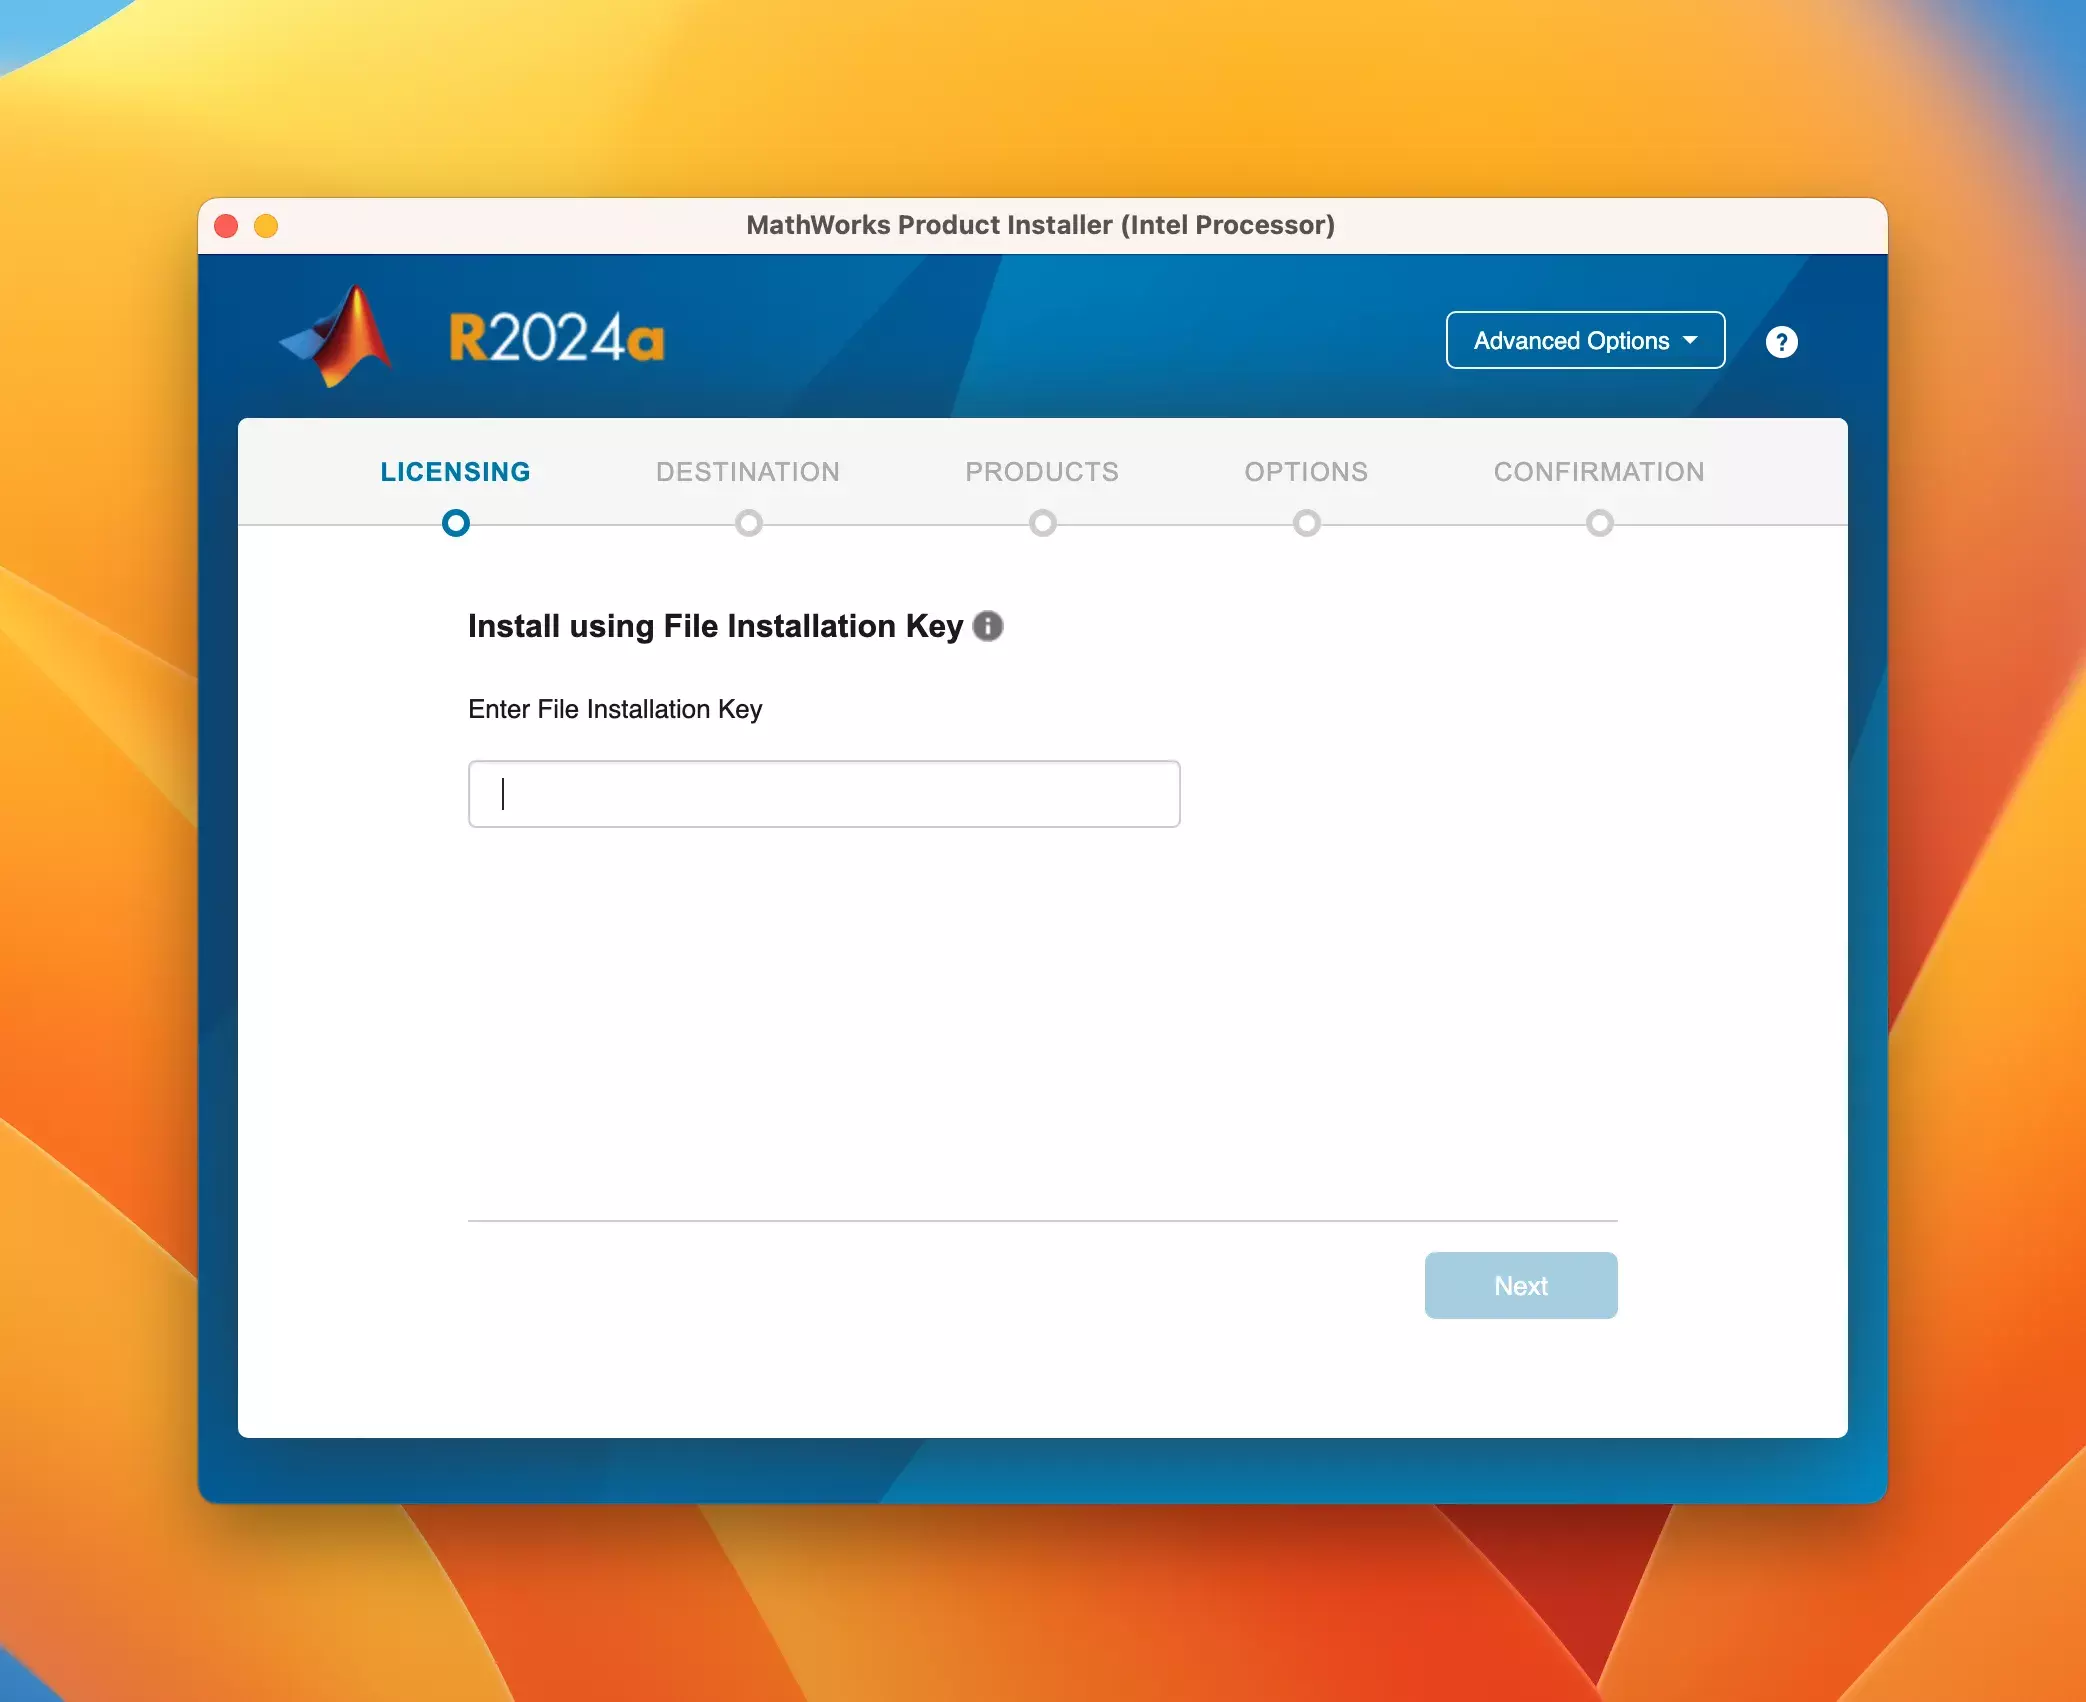Select the DESTINATION tab label
Viewport: 2086px width, 1702px height.
pyautogui.click(x=747, y=472)
